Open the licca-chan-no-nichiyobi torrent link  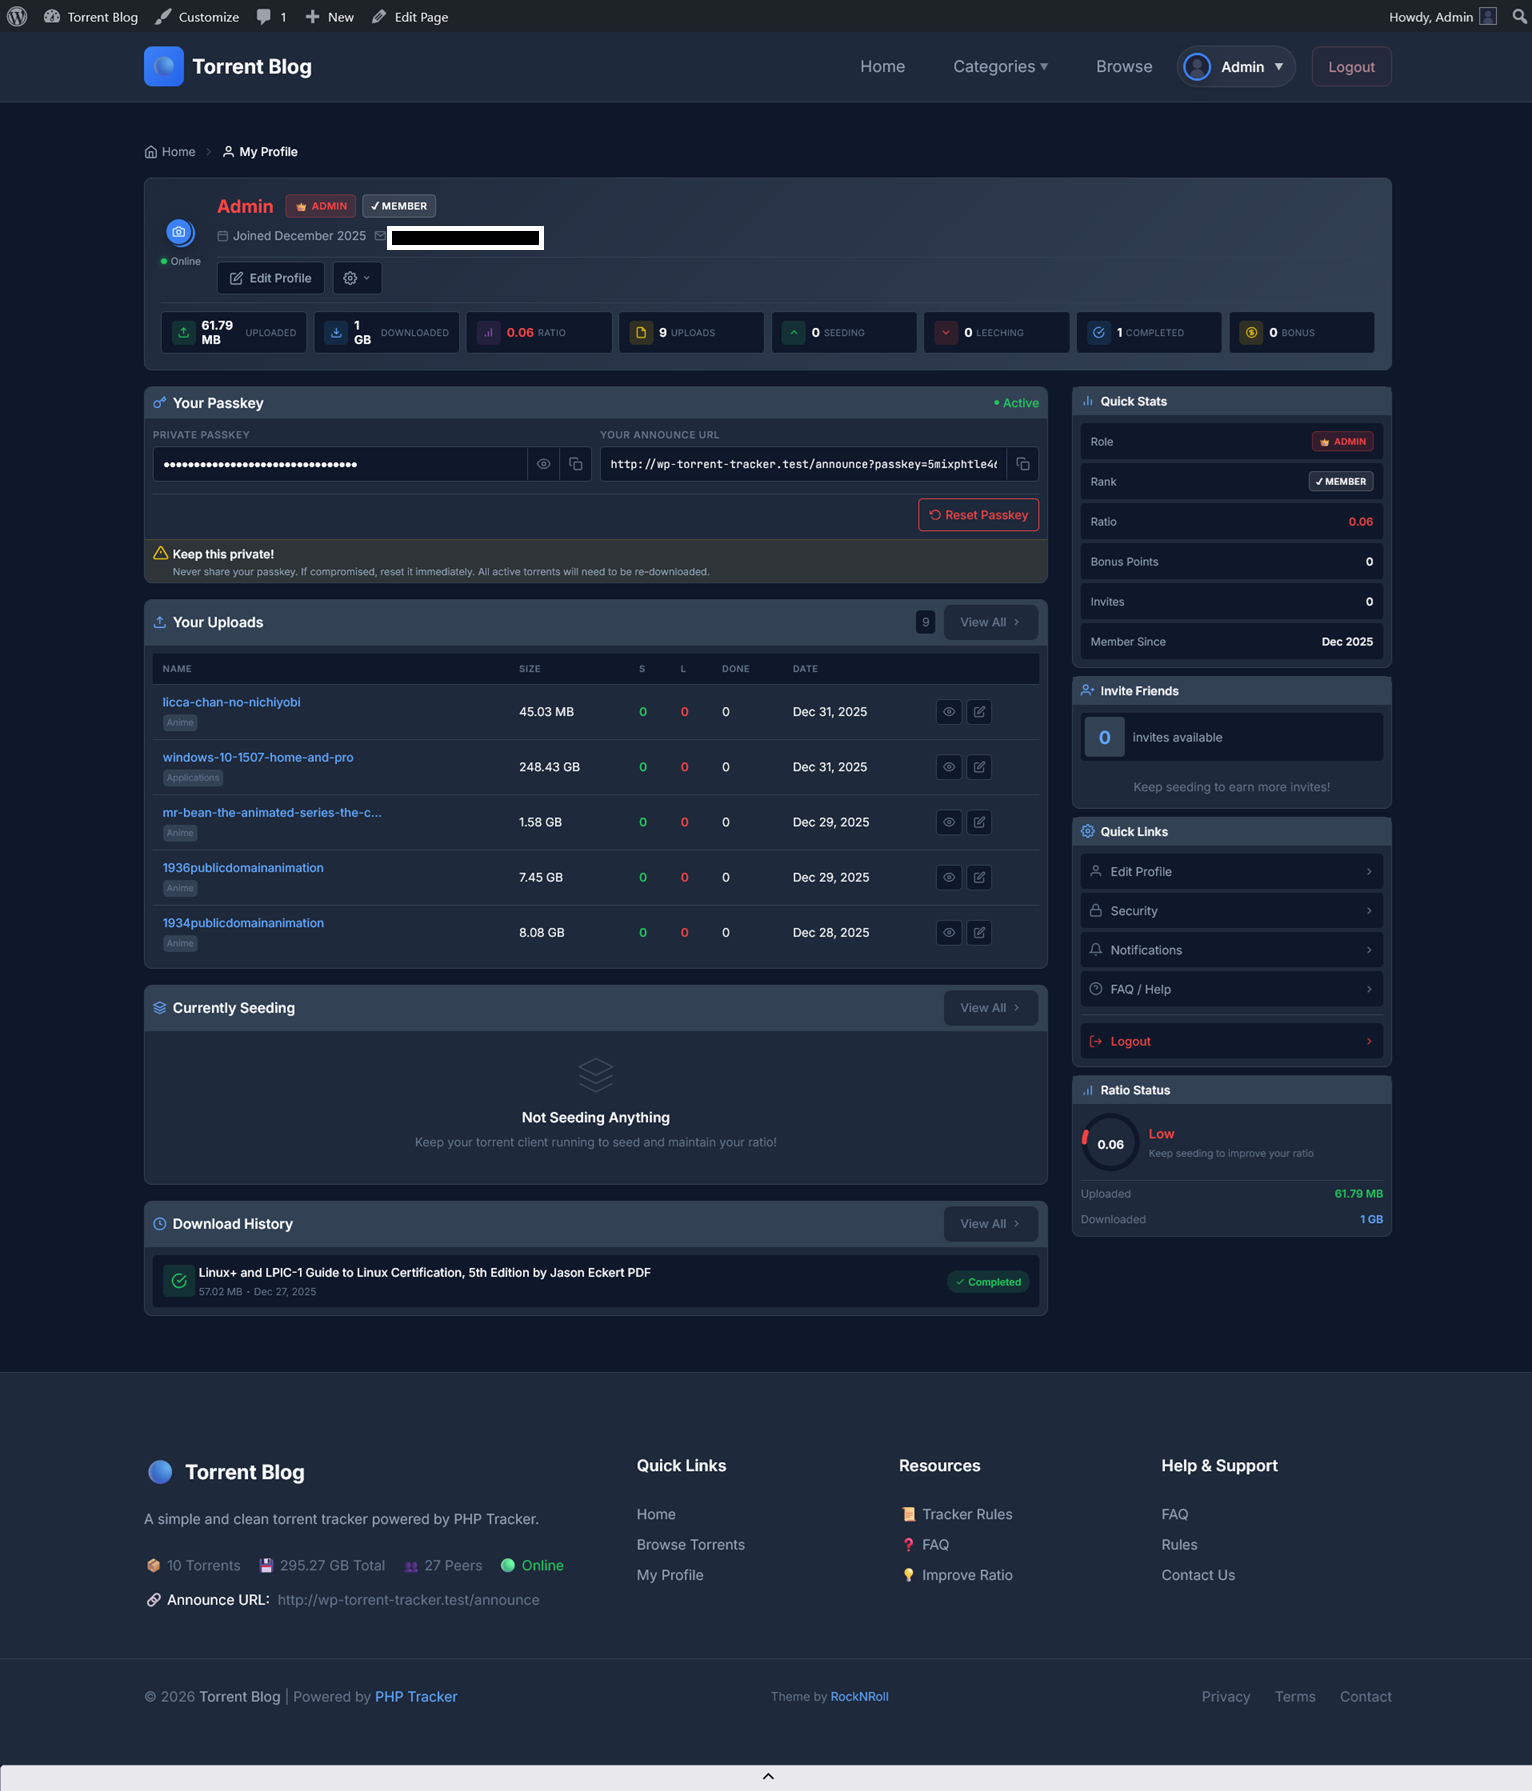point(231,702)
